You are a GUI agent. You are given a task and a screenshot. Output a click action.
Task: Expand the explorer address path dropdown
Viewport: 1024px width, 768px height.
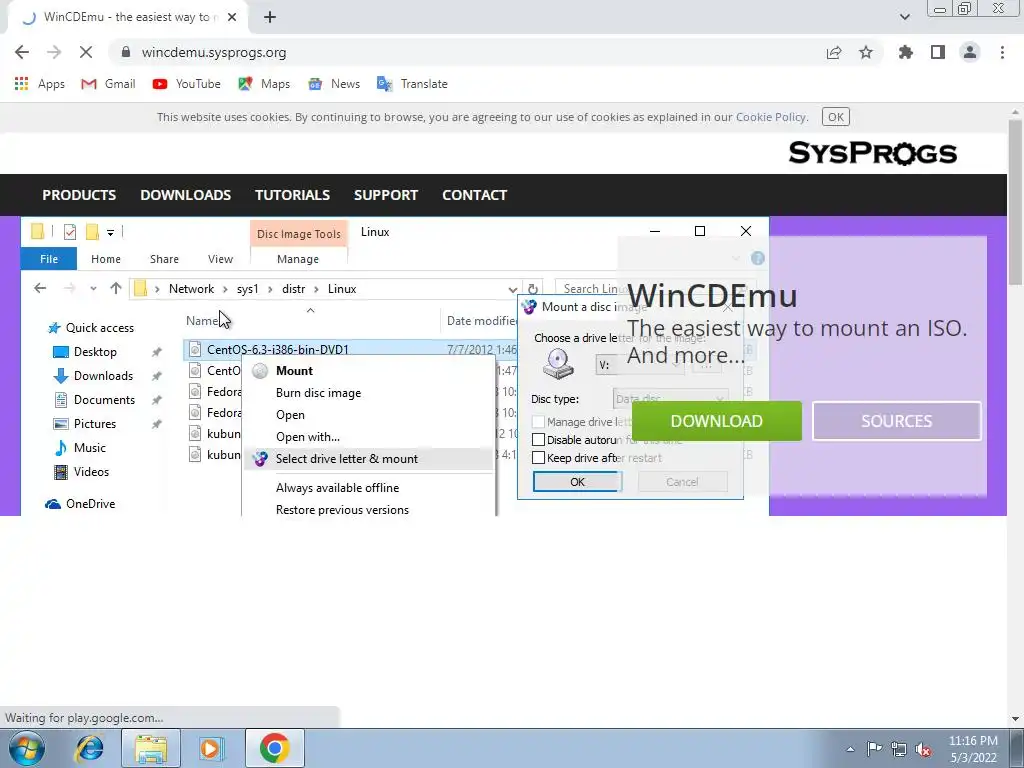pyautogui.click(x=513, y=289)
